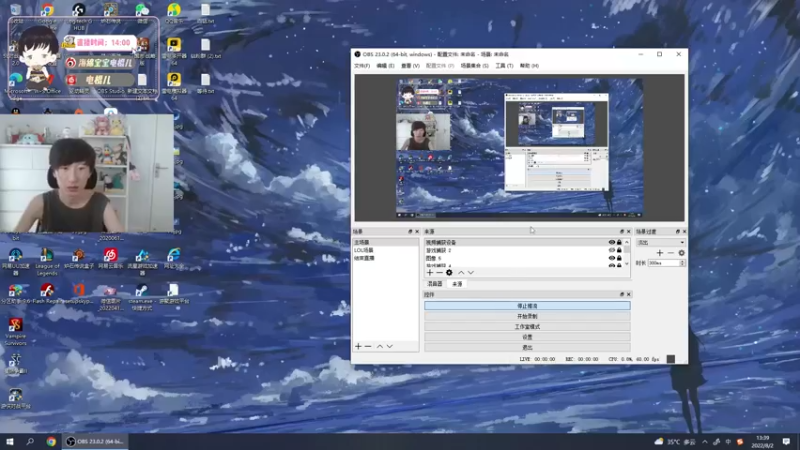Open NetEase Cloud Music desktop shortcut

[x=110, y=258]
